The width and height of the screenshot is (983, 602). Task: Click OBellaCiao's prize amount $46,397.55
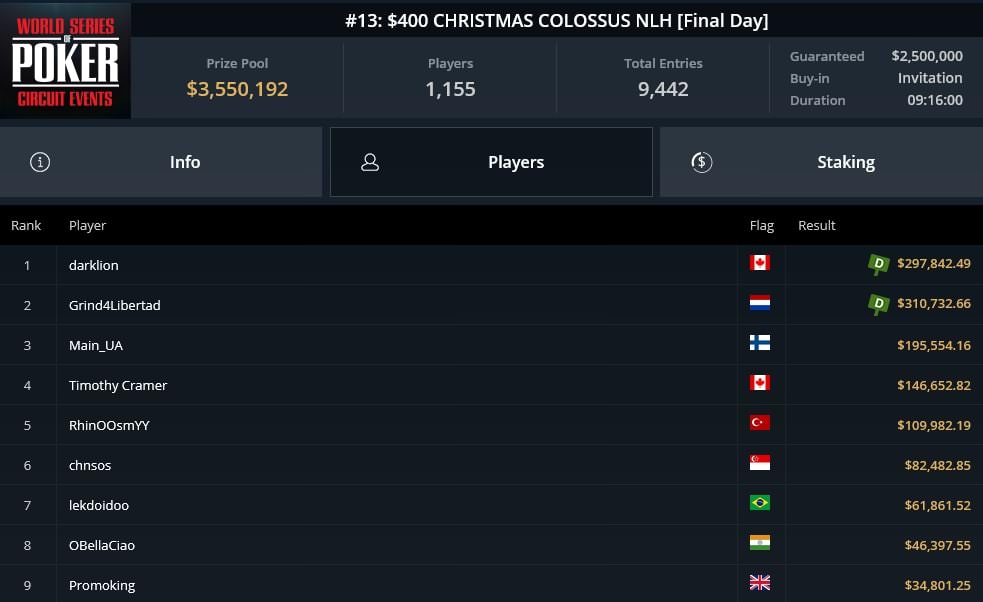(x=937, y=546)
